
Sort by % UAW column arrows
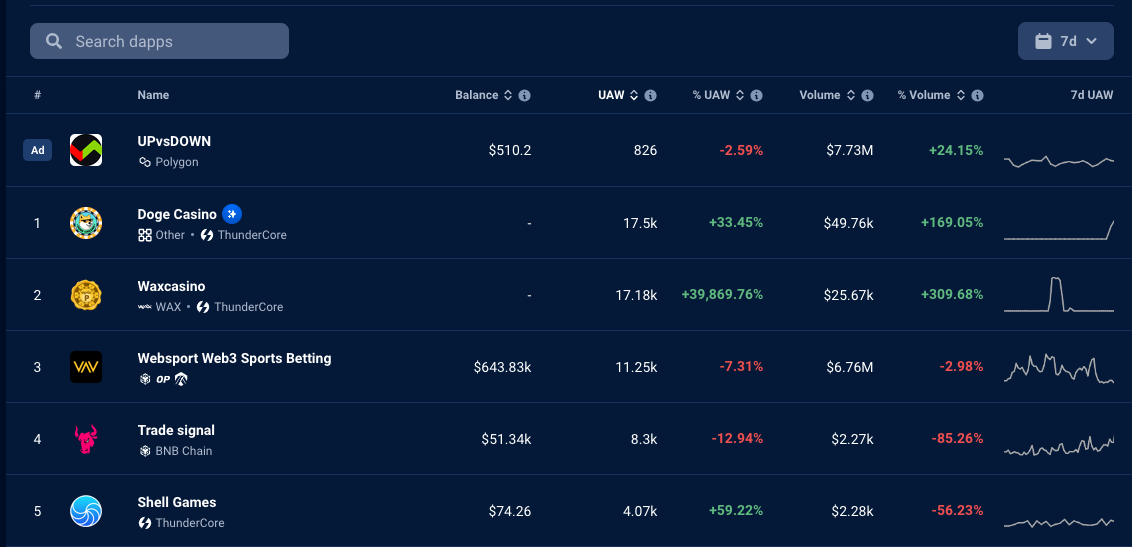[x=740, y=95]
